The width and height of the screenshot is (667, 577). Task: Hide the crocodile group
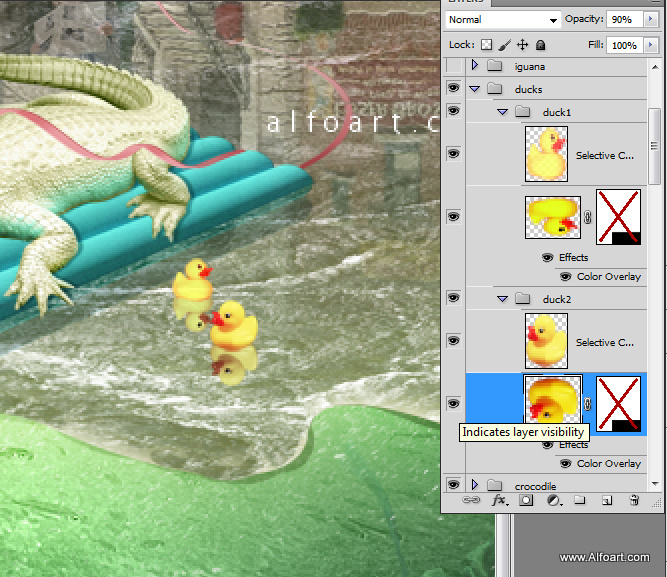[453, 484]
